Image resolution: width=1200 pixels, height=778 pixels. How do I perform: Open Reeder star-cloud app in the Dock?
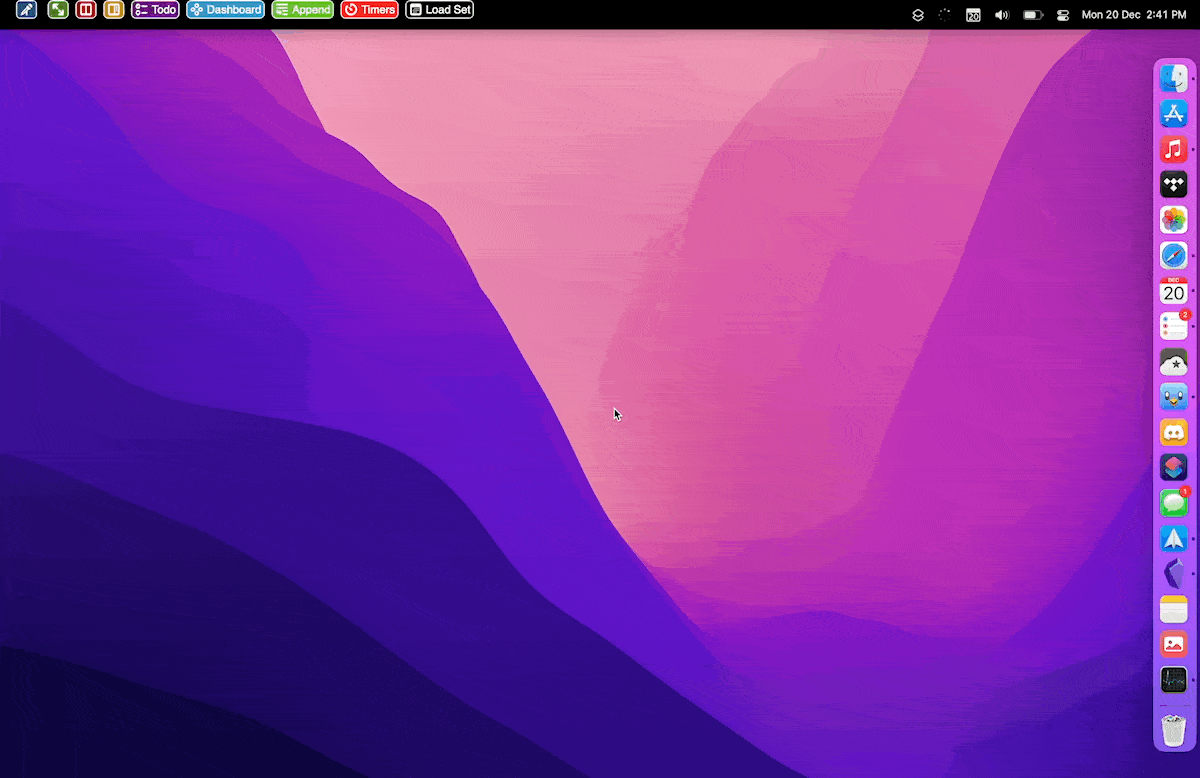(1173, 361)
